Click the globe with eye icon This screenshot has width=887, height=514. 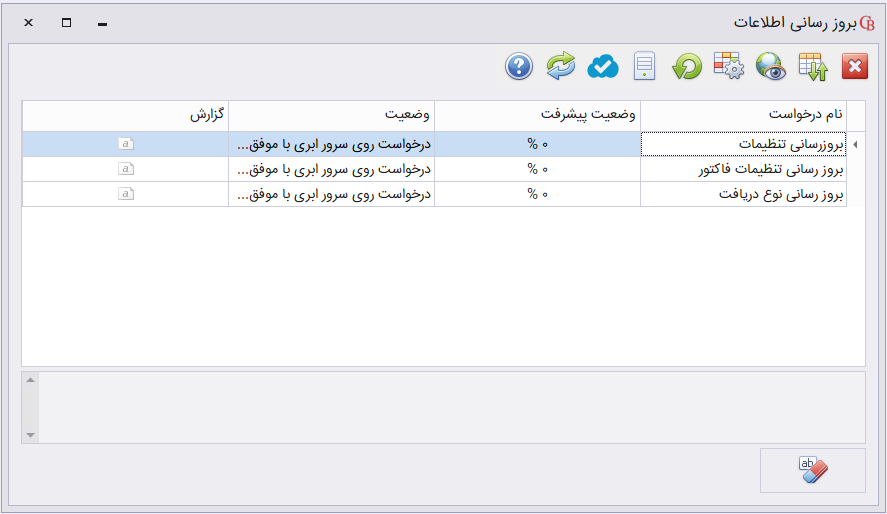(771, 67)
